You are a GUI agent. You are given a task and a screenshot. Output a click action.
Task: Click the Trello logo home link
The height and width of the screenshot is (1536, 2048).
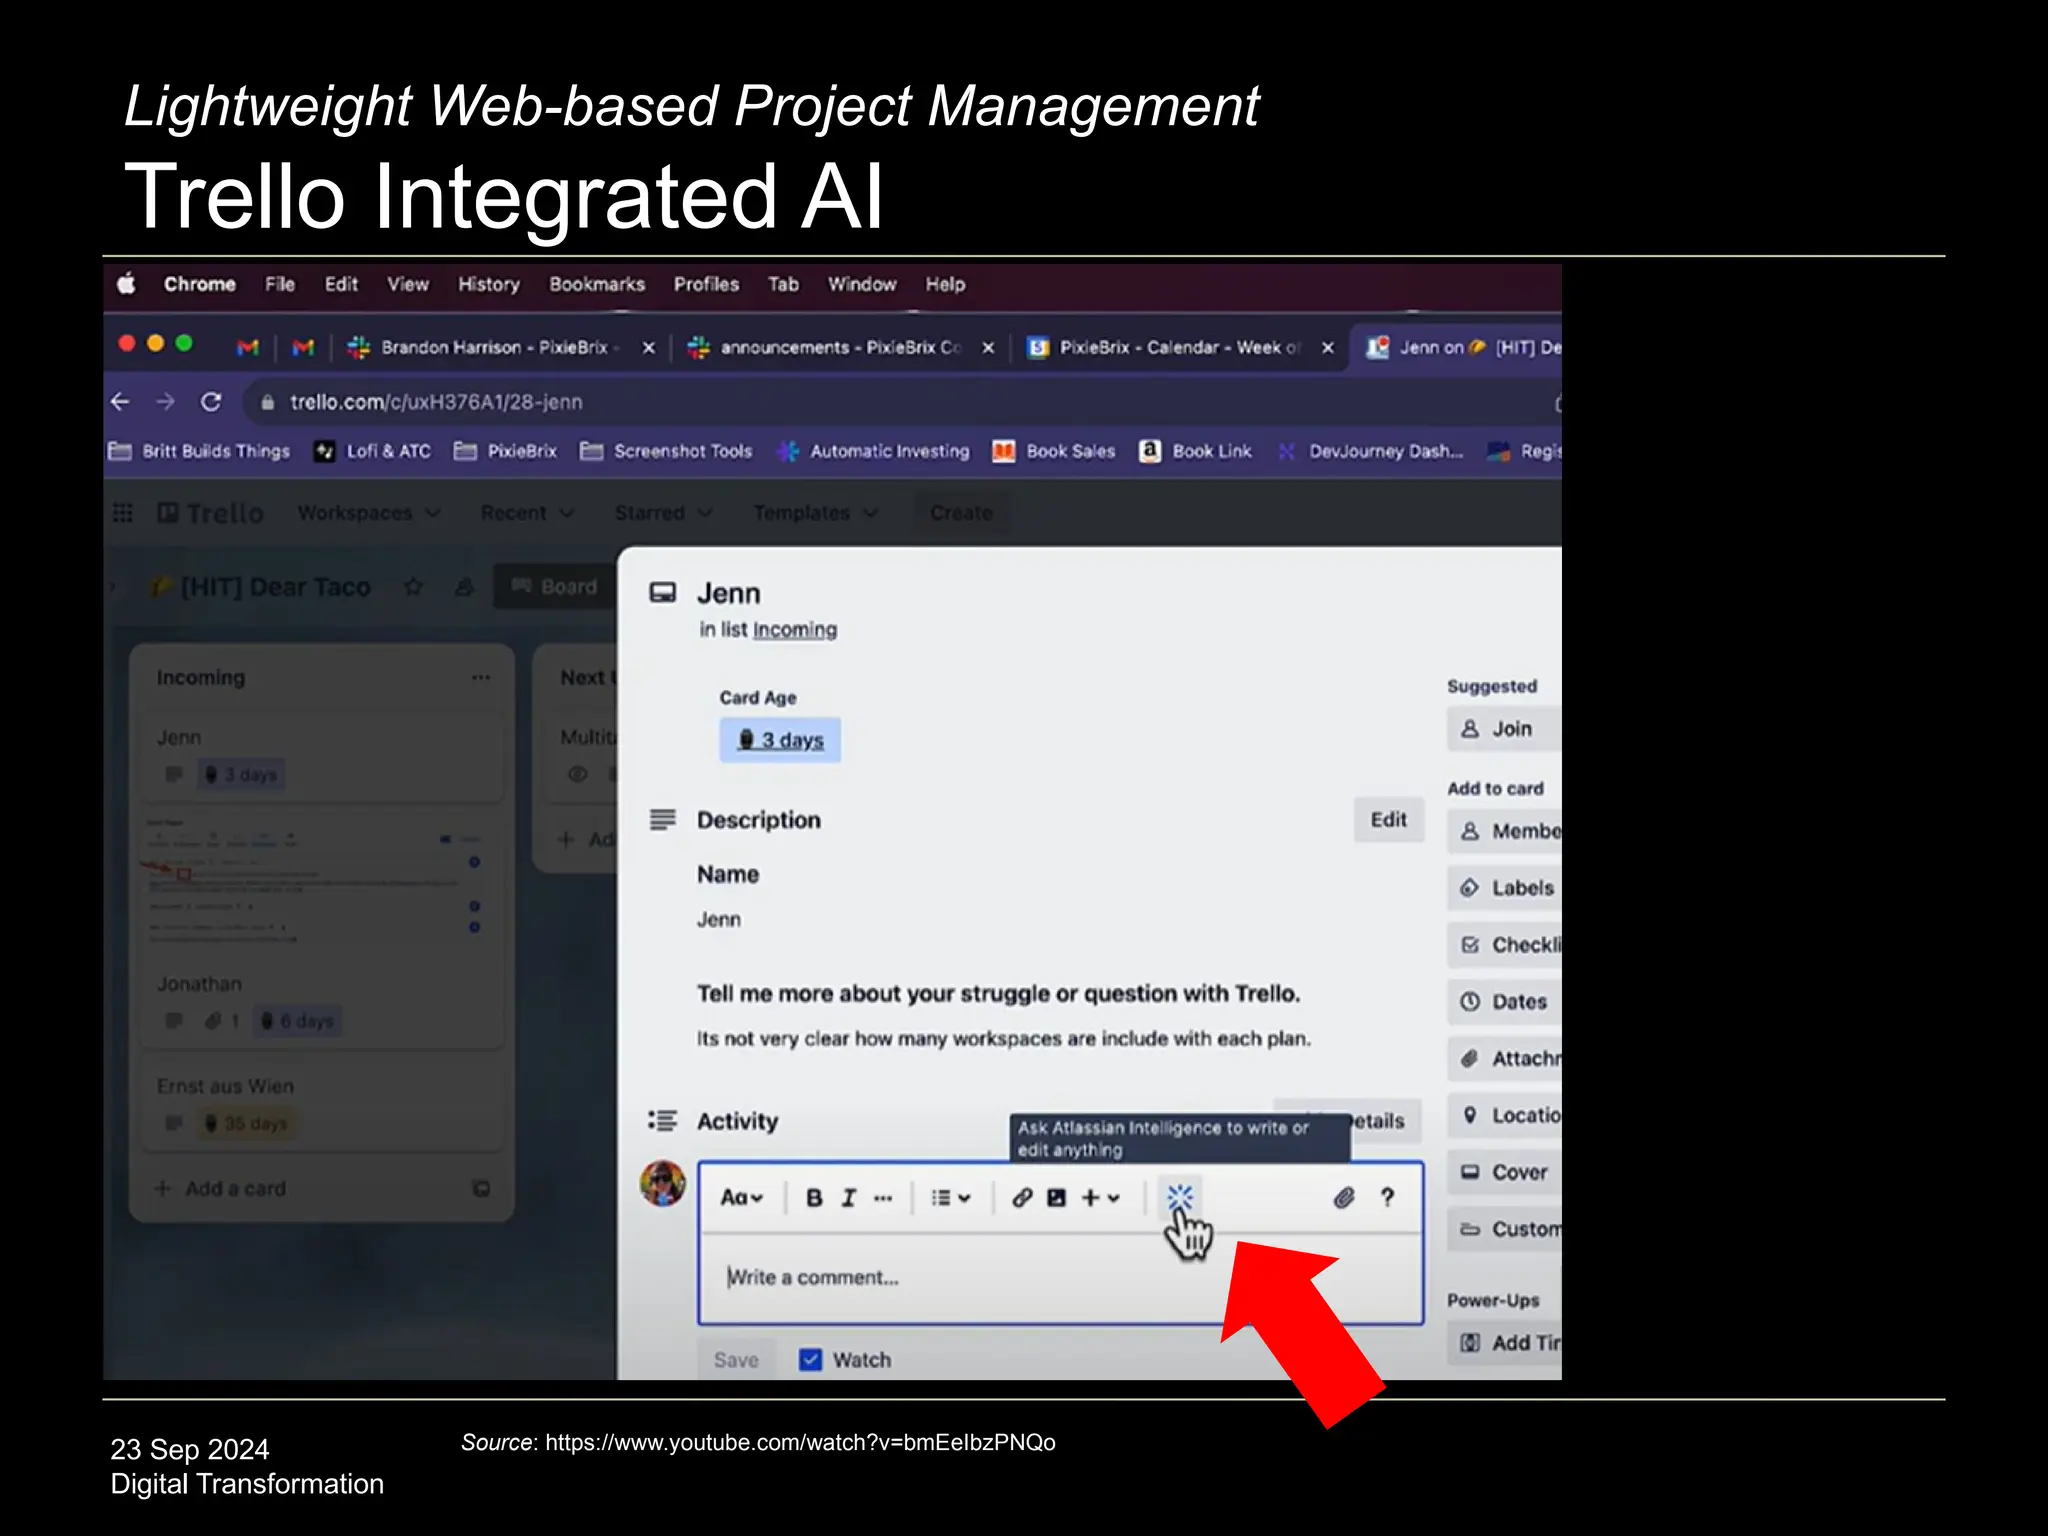[x=211, y=513]
